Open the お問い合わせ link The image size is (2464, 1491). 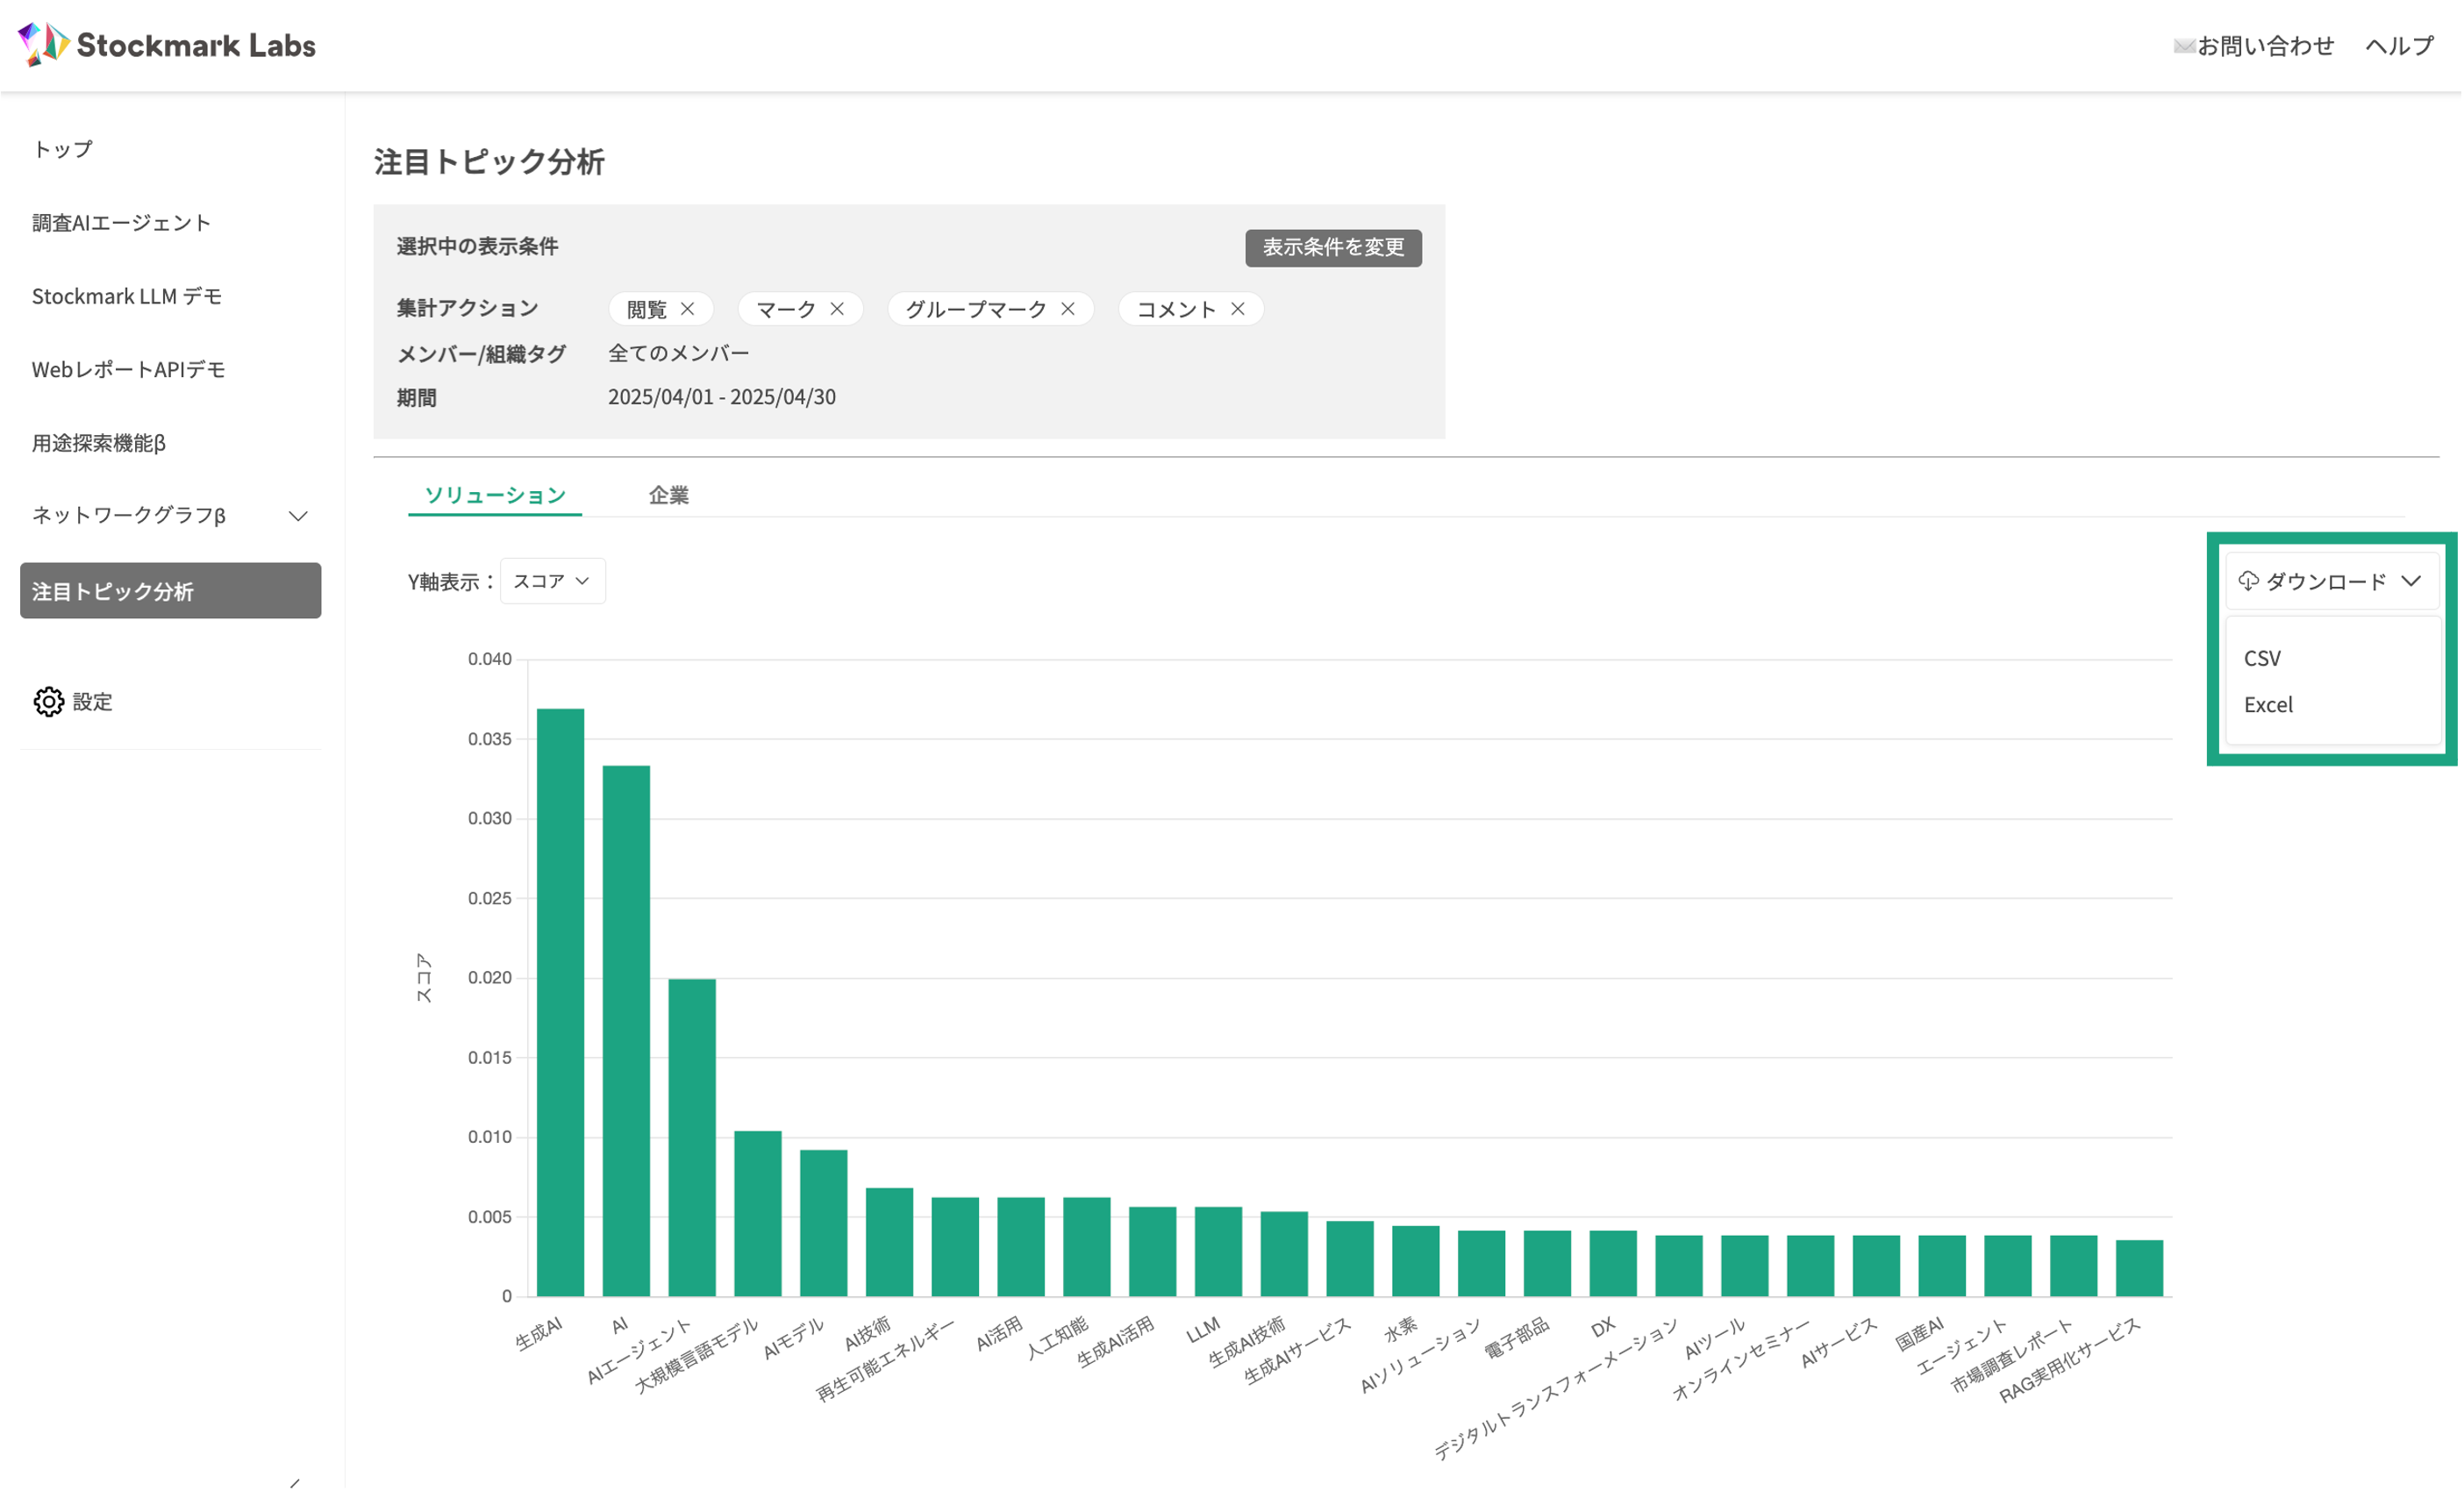pos(2267,46)
